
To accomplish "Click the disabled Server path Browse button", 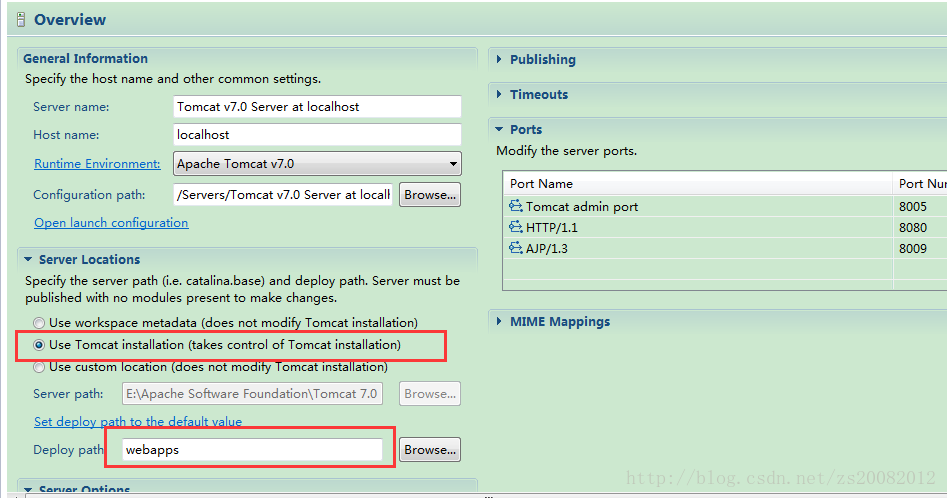I will [x=430, y=394].
